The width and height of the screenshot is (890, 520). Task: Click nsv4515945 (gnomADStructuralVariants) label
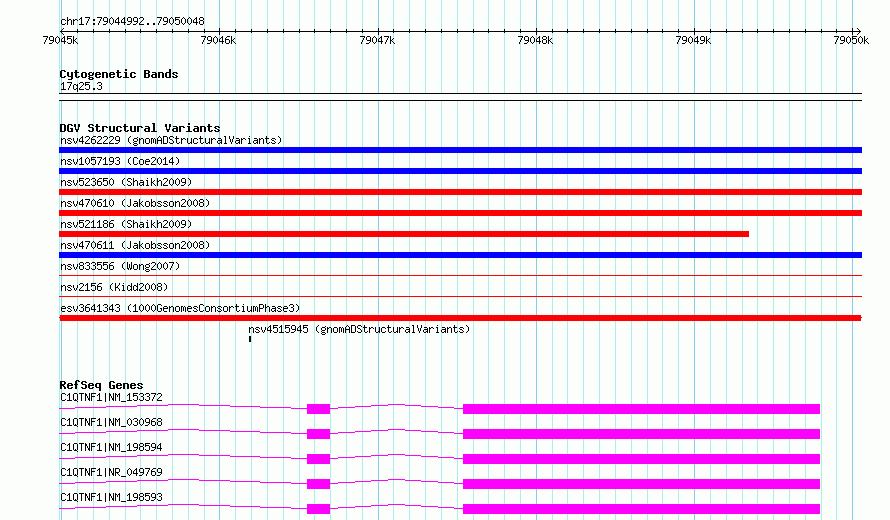click(359, 329)
